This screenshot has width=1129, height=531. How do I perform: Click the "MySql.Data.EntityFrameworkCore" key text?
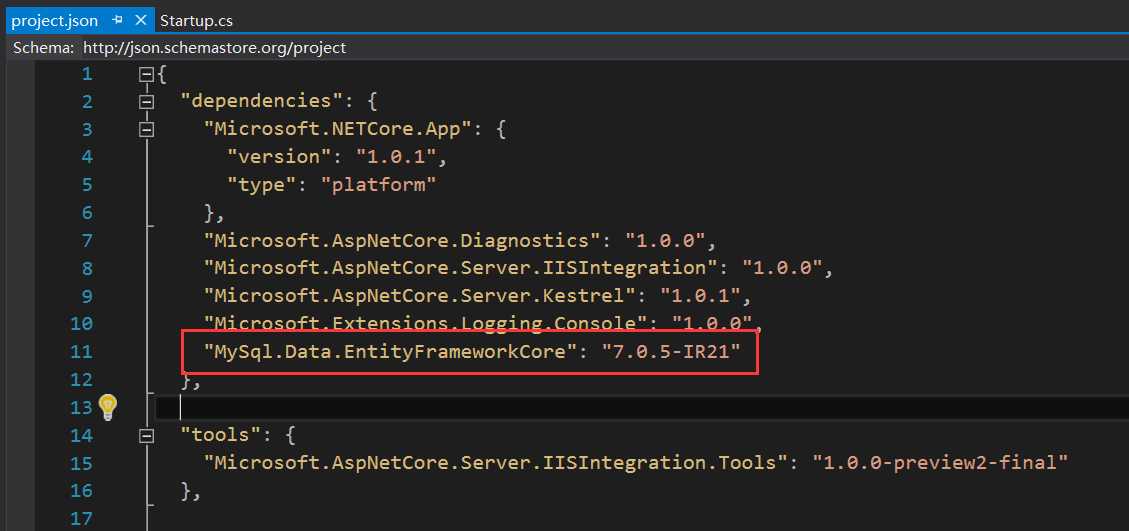pyautogui.click(x=386, y=351)
